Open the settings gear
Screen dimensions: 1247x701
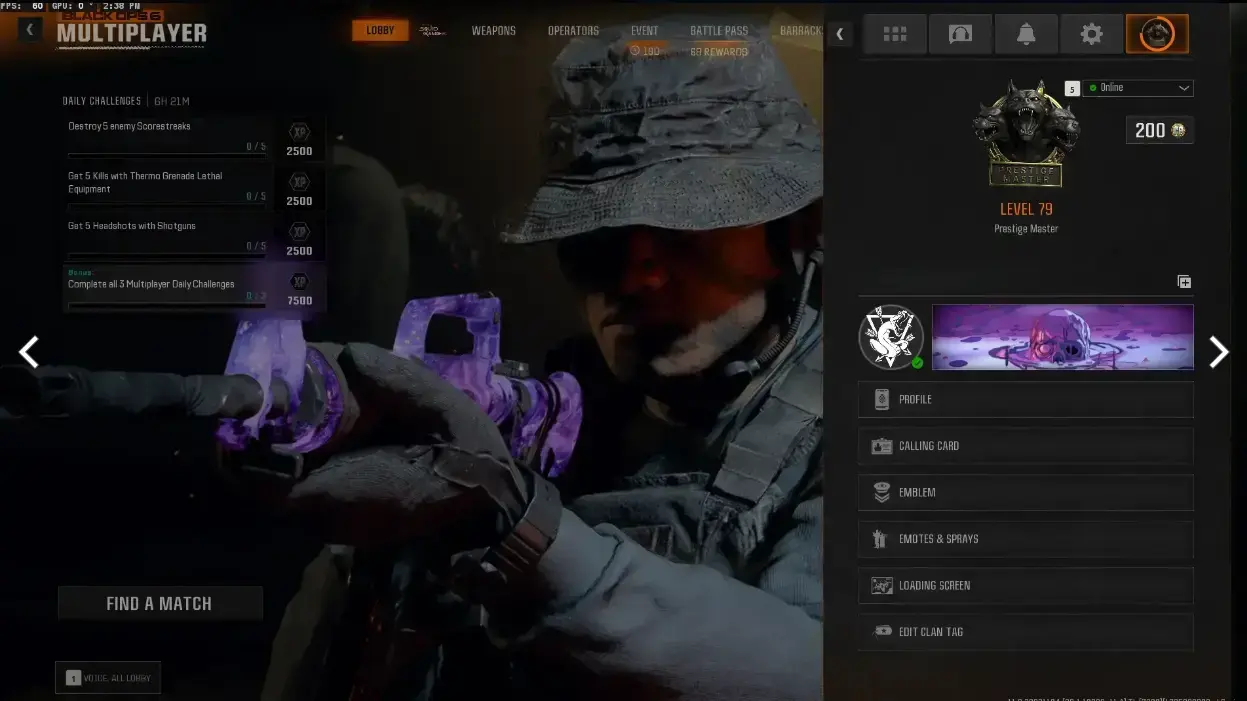(1091, 34)
